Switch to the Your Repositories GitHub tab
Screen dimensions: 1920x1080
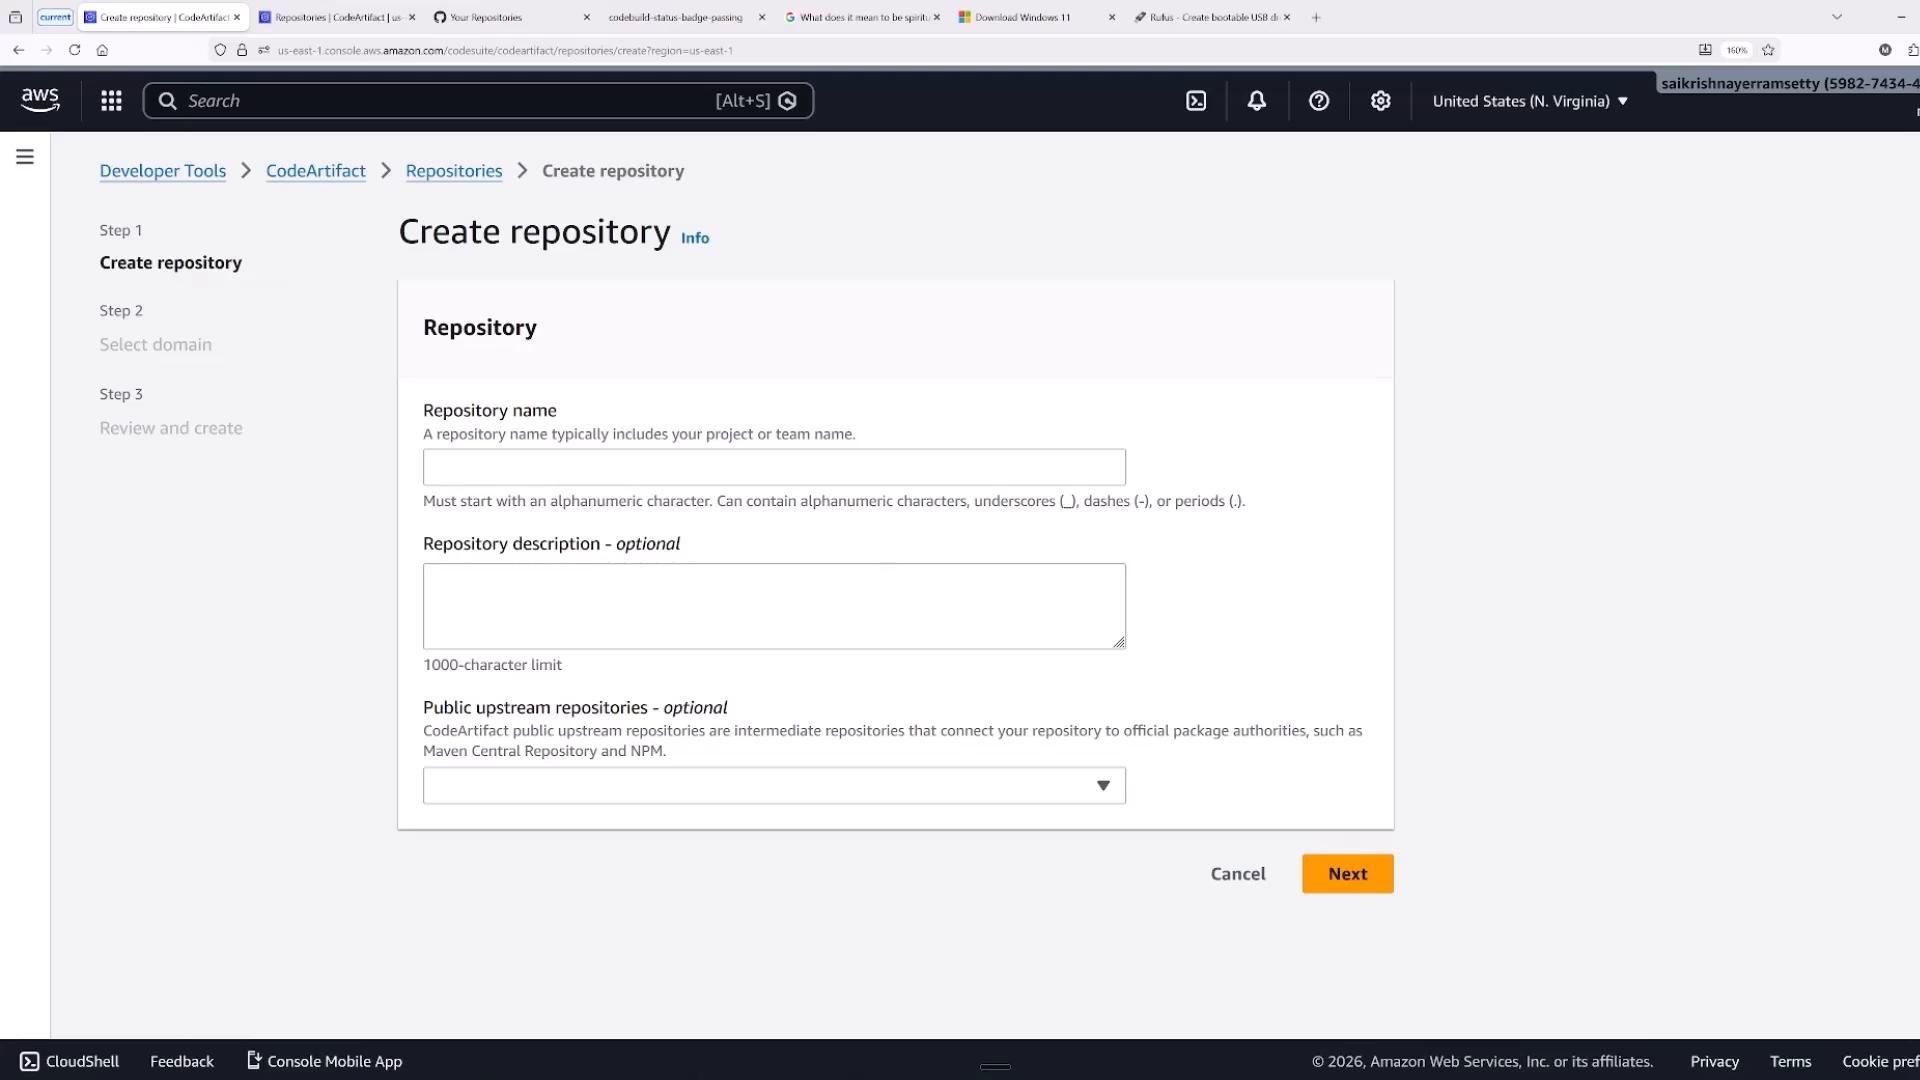click(512, 17)
